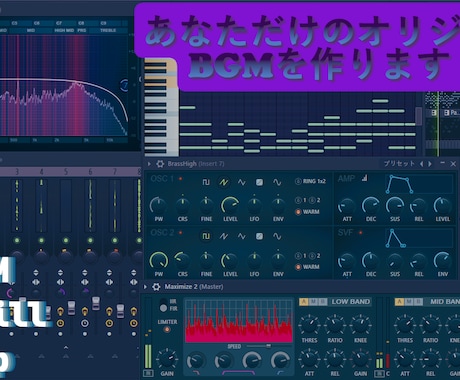The height and width of the screenshot is (380, 460).
Task: Select LOW BAND mode A
Action: (303, 302)
